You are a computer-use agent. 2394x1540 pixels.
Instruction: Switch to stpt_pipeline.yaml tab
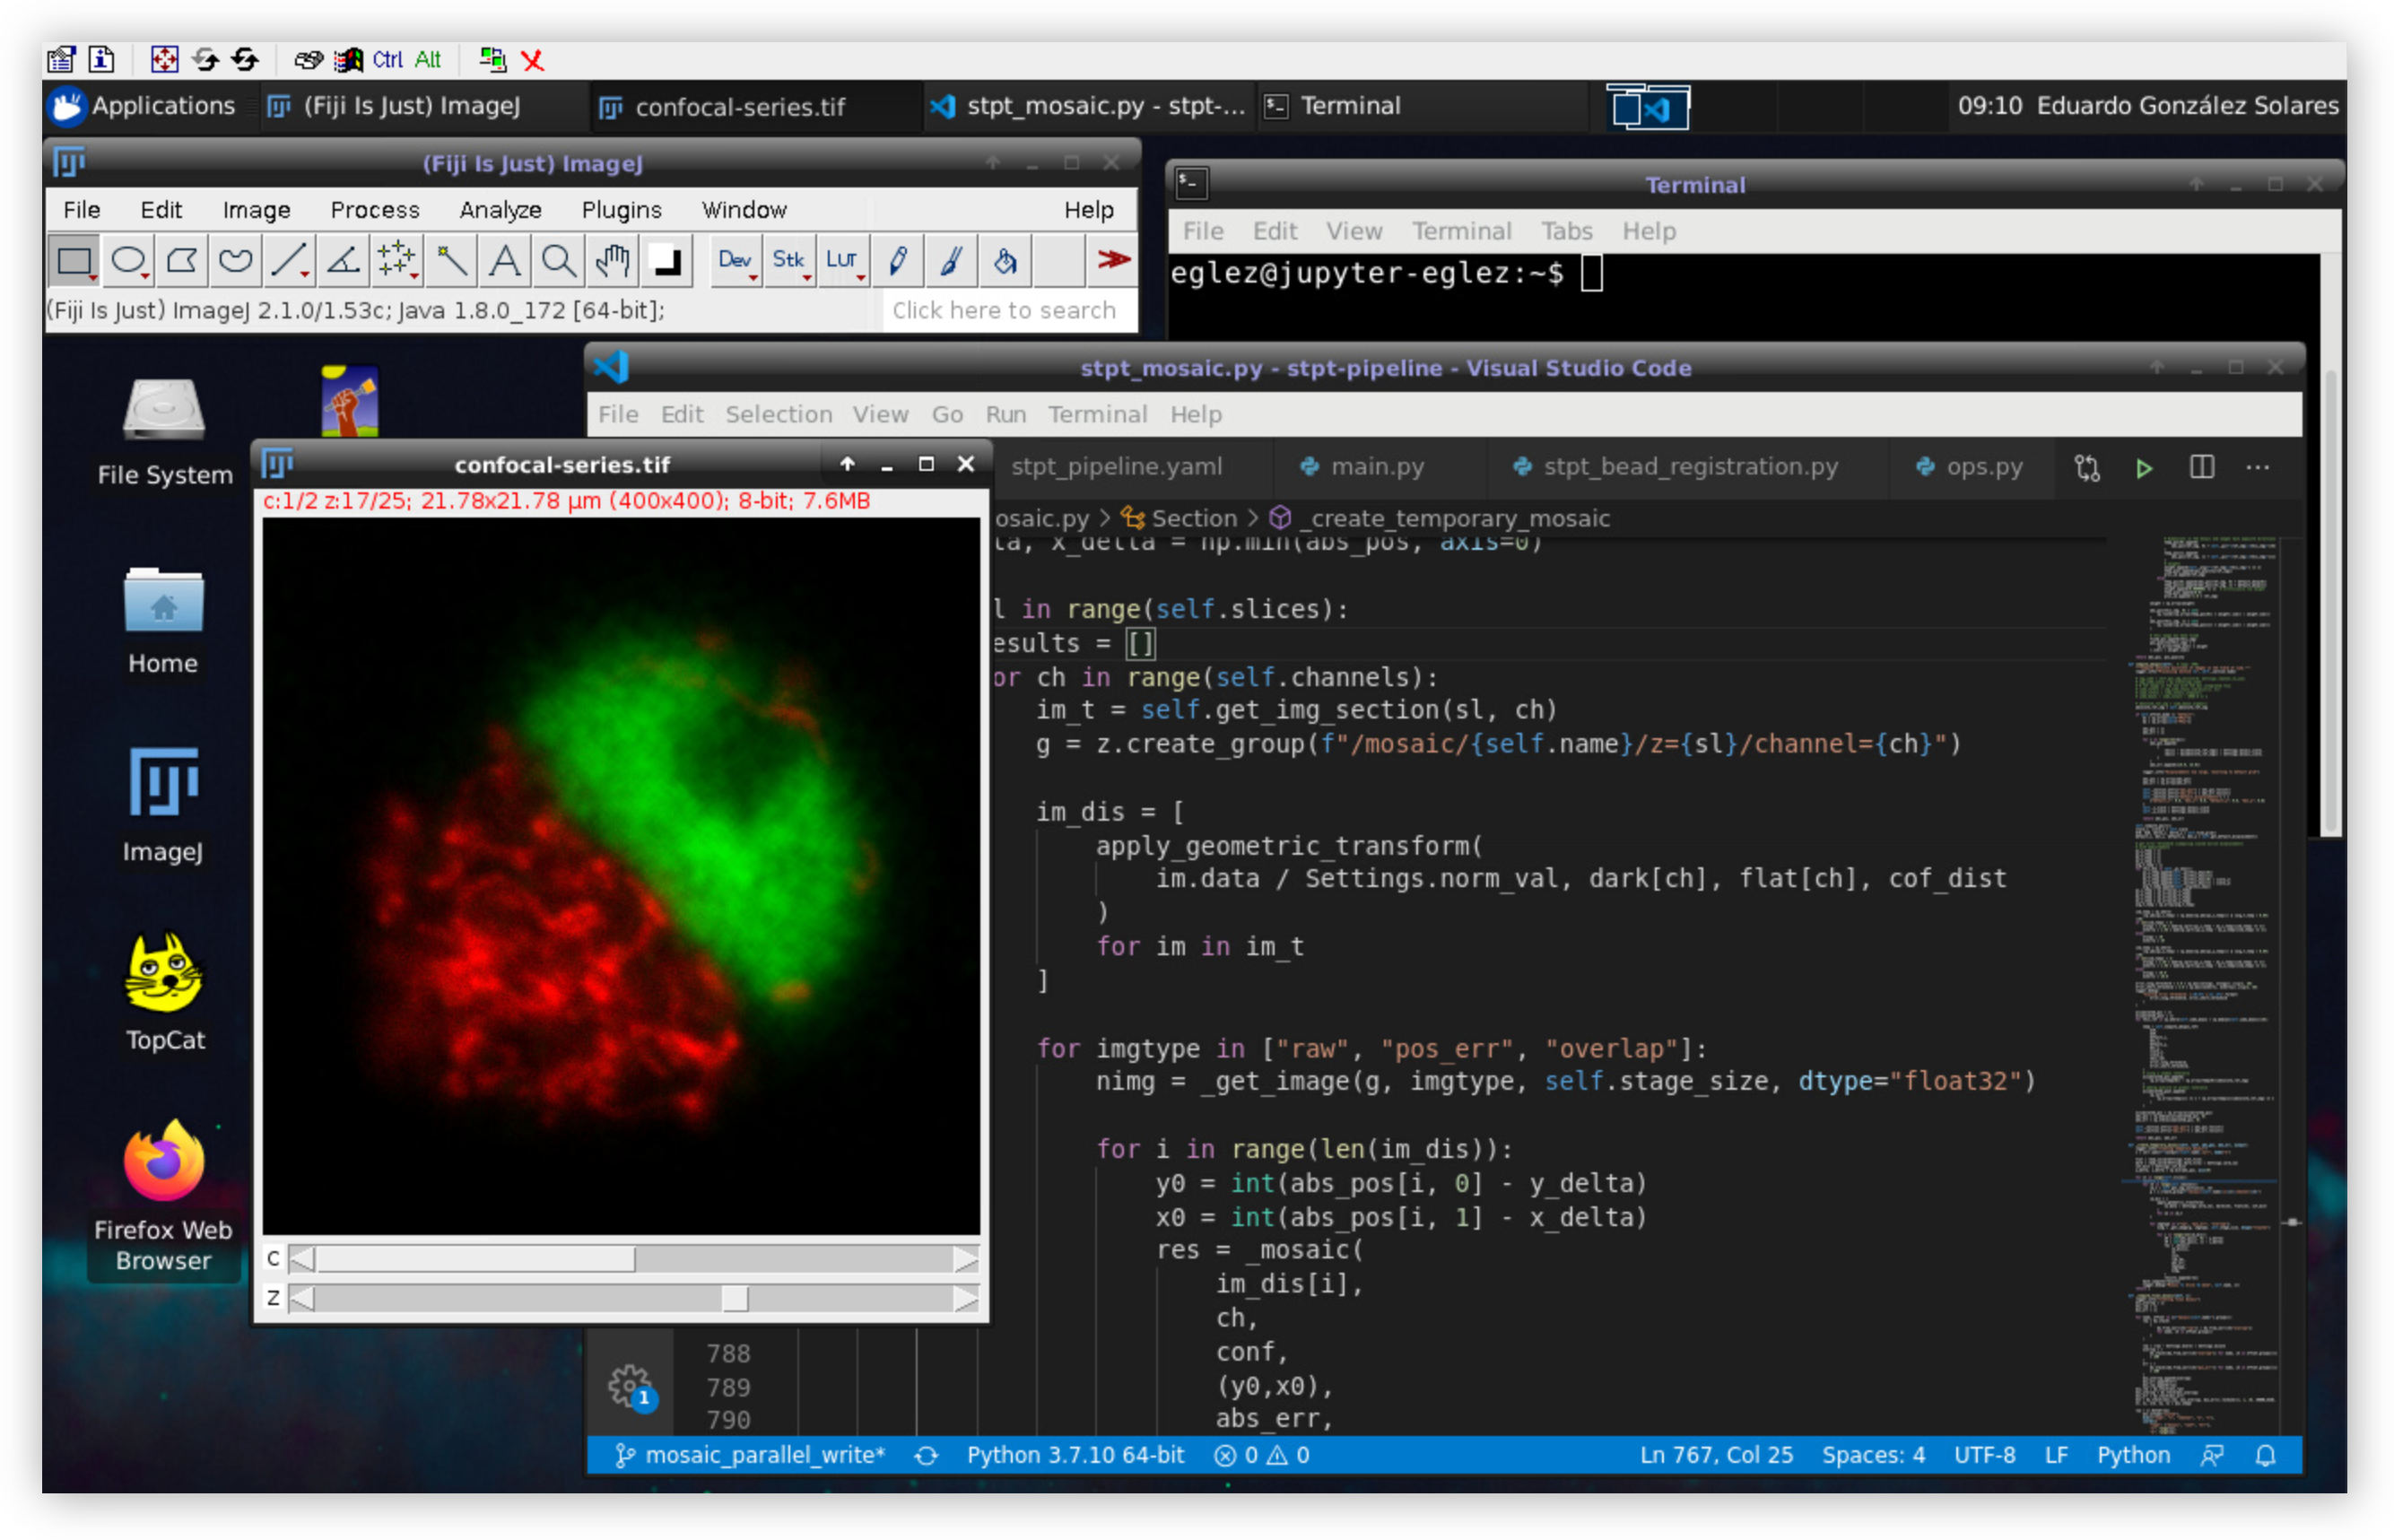(1116, 467)
